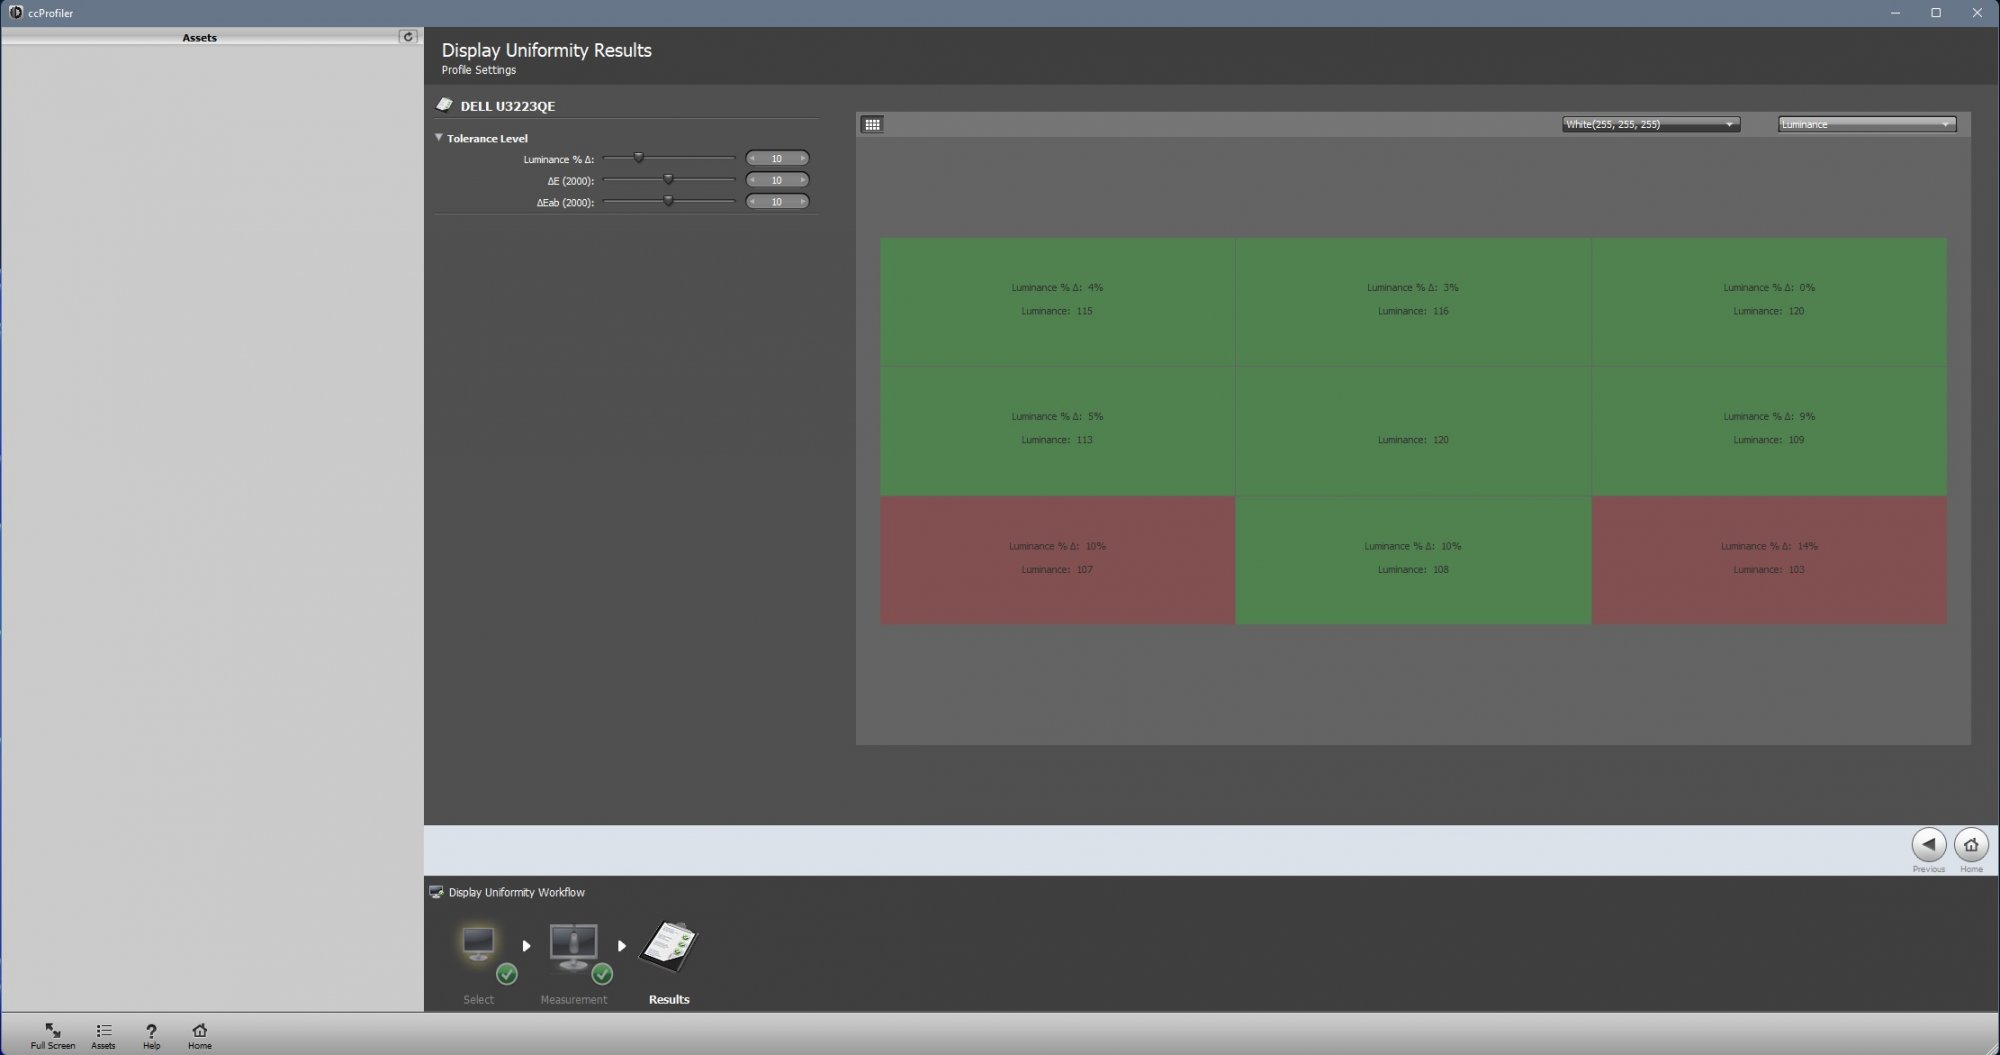The height and width of the screenshot is (1055, 2000).
Task: Select the red bottom-left zone with Luminance 107
Action: coord(1057,560)
